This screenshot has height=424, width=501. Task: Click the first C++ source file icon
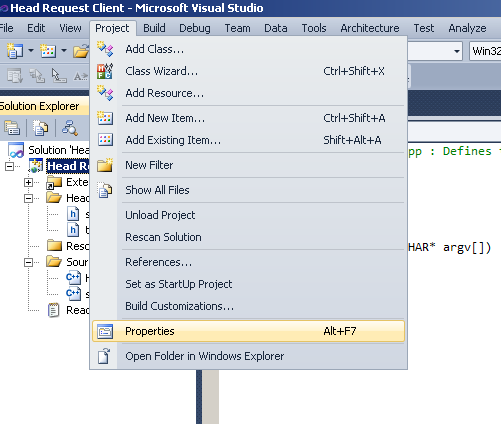73,278
